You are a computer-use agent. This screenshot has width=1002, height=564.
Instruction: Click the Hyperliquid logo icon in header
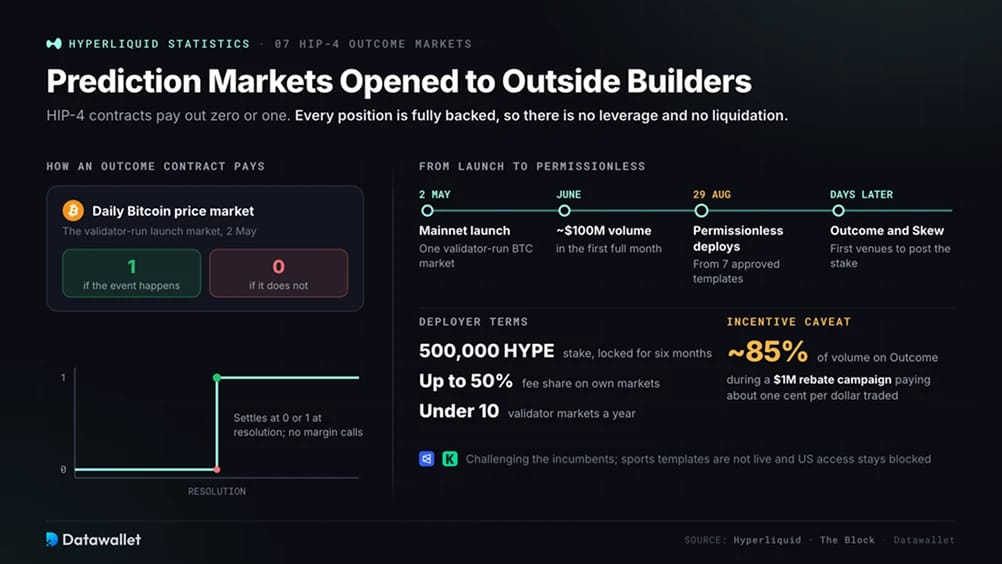(54, 43)
